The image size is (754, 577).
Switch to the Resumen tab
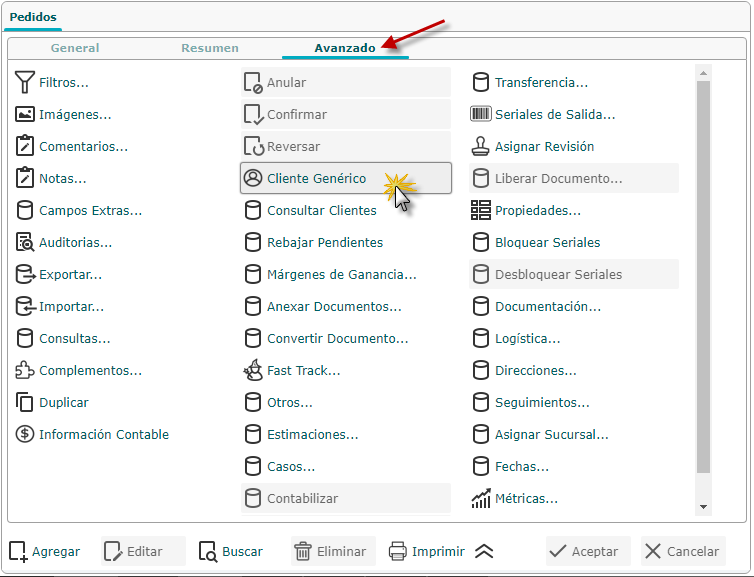210,48
